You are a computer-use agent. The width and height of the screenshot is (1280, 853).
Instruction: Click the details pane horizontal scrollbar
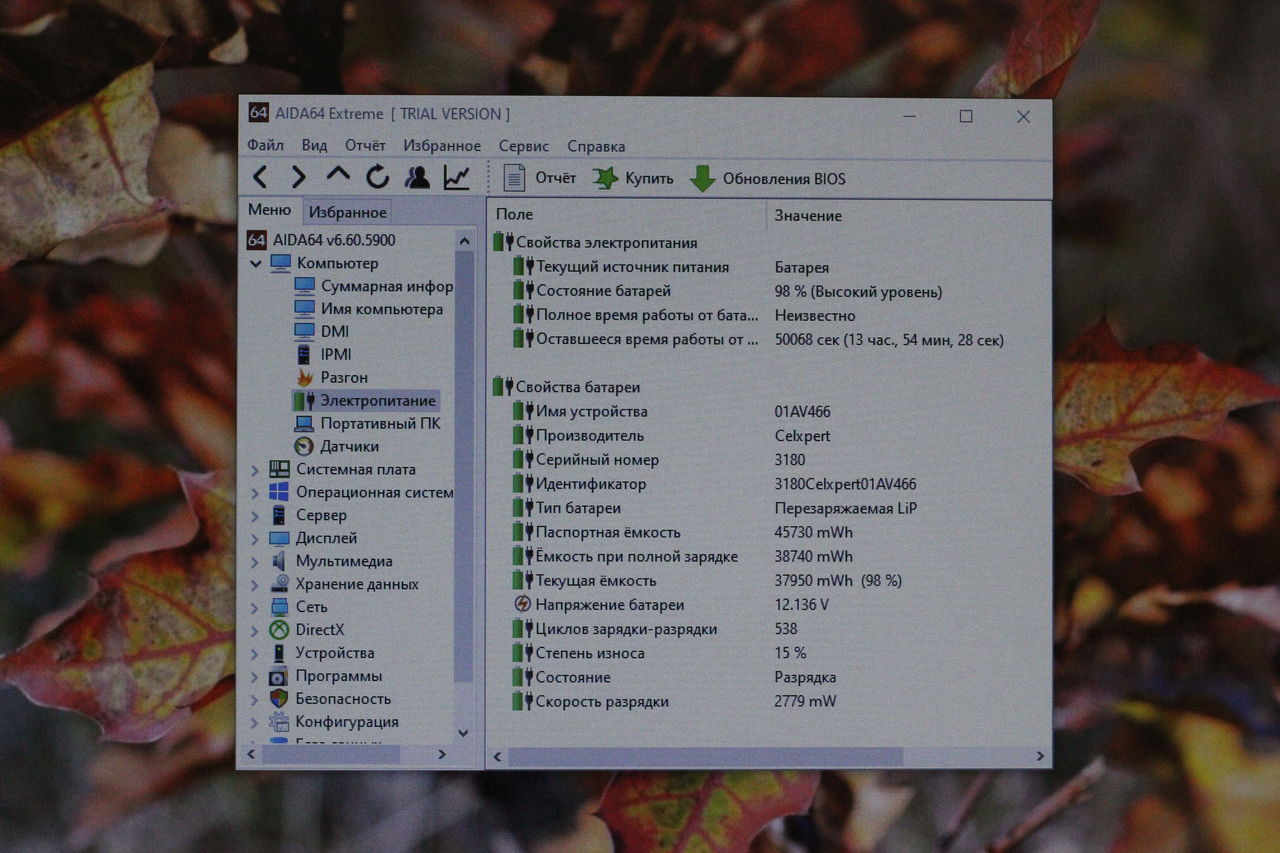click(705, 756)
